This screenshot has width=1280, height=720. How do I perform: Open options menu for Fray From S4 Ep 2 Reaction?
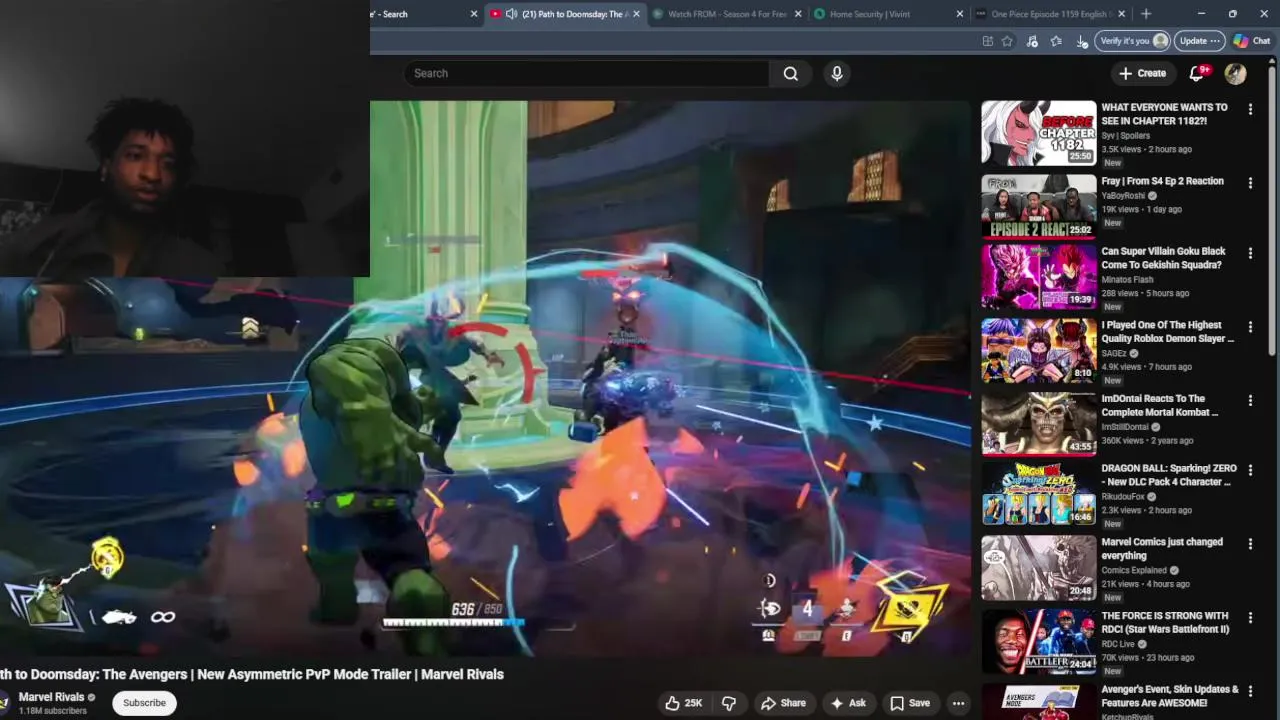1250,183
